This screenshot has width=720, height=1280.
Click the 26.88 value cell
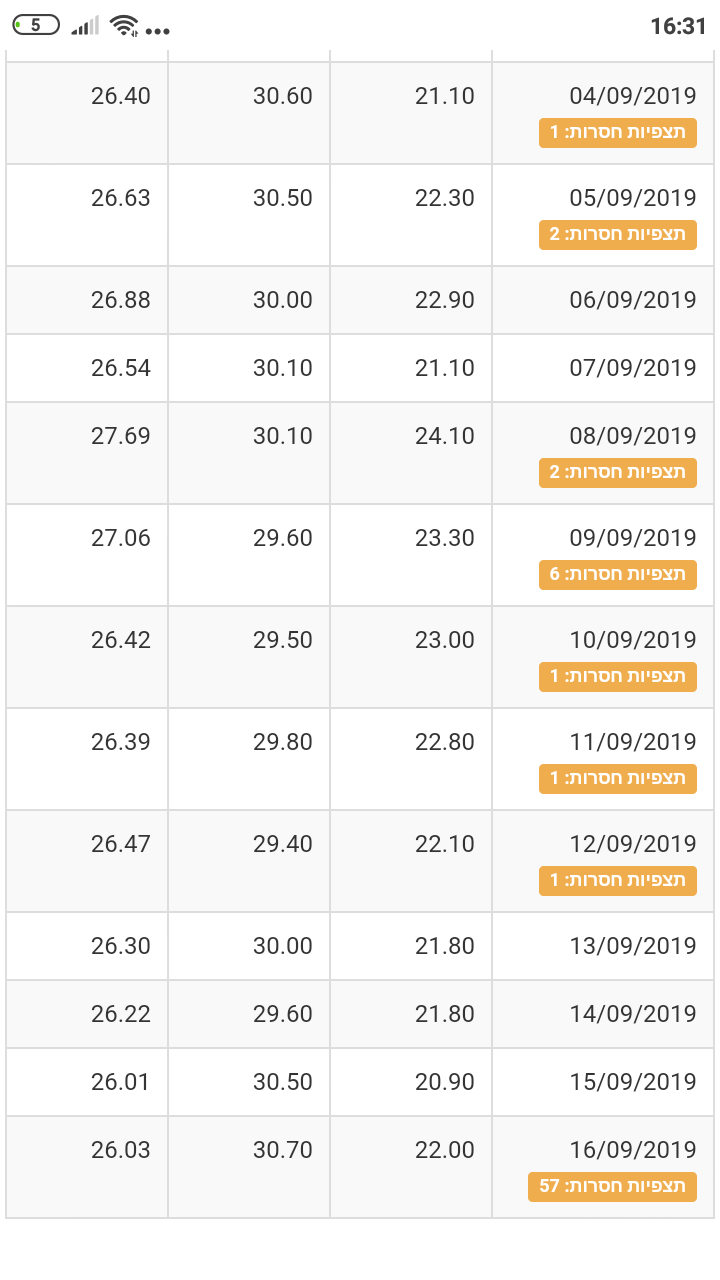[x=121, y=300]
